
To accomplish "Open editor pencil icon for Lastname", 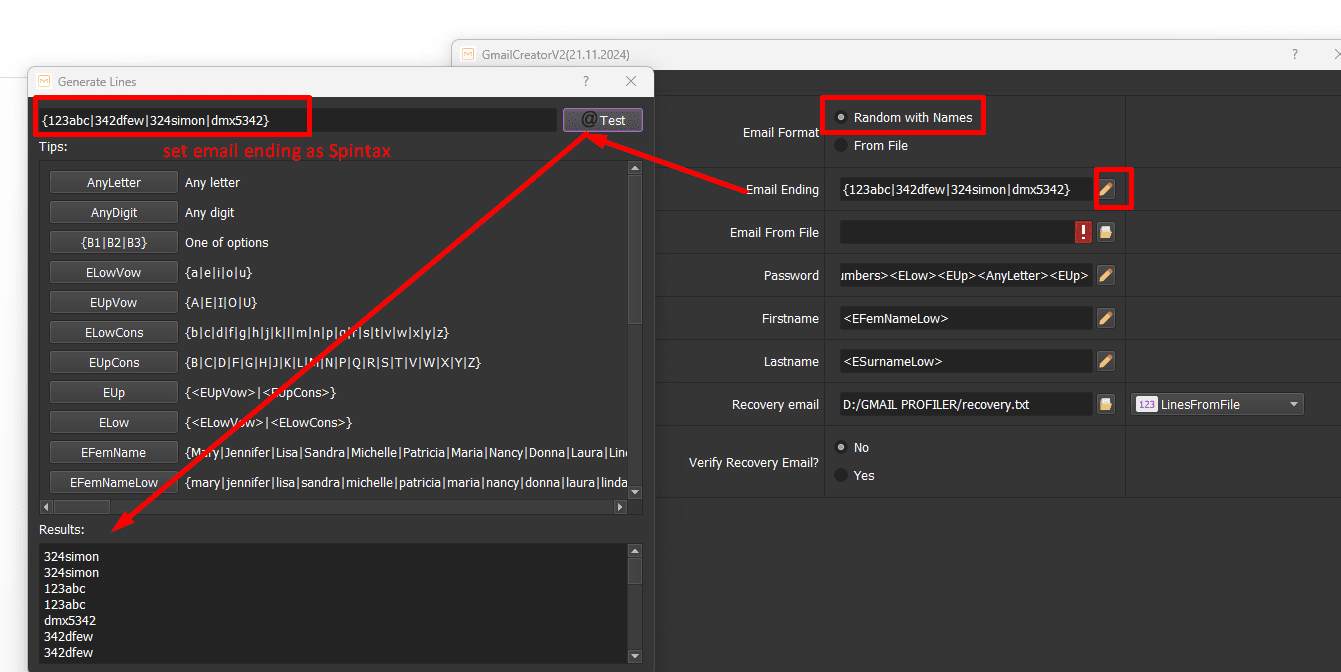I will [x=1106, y=361].
